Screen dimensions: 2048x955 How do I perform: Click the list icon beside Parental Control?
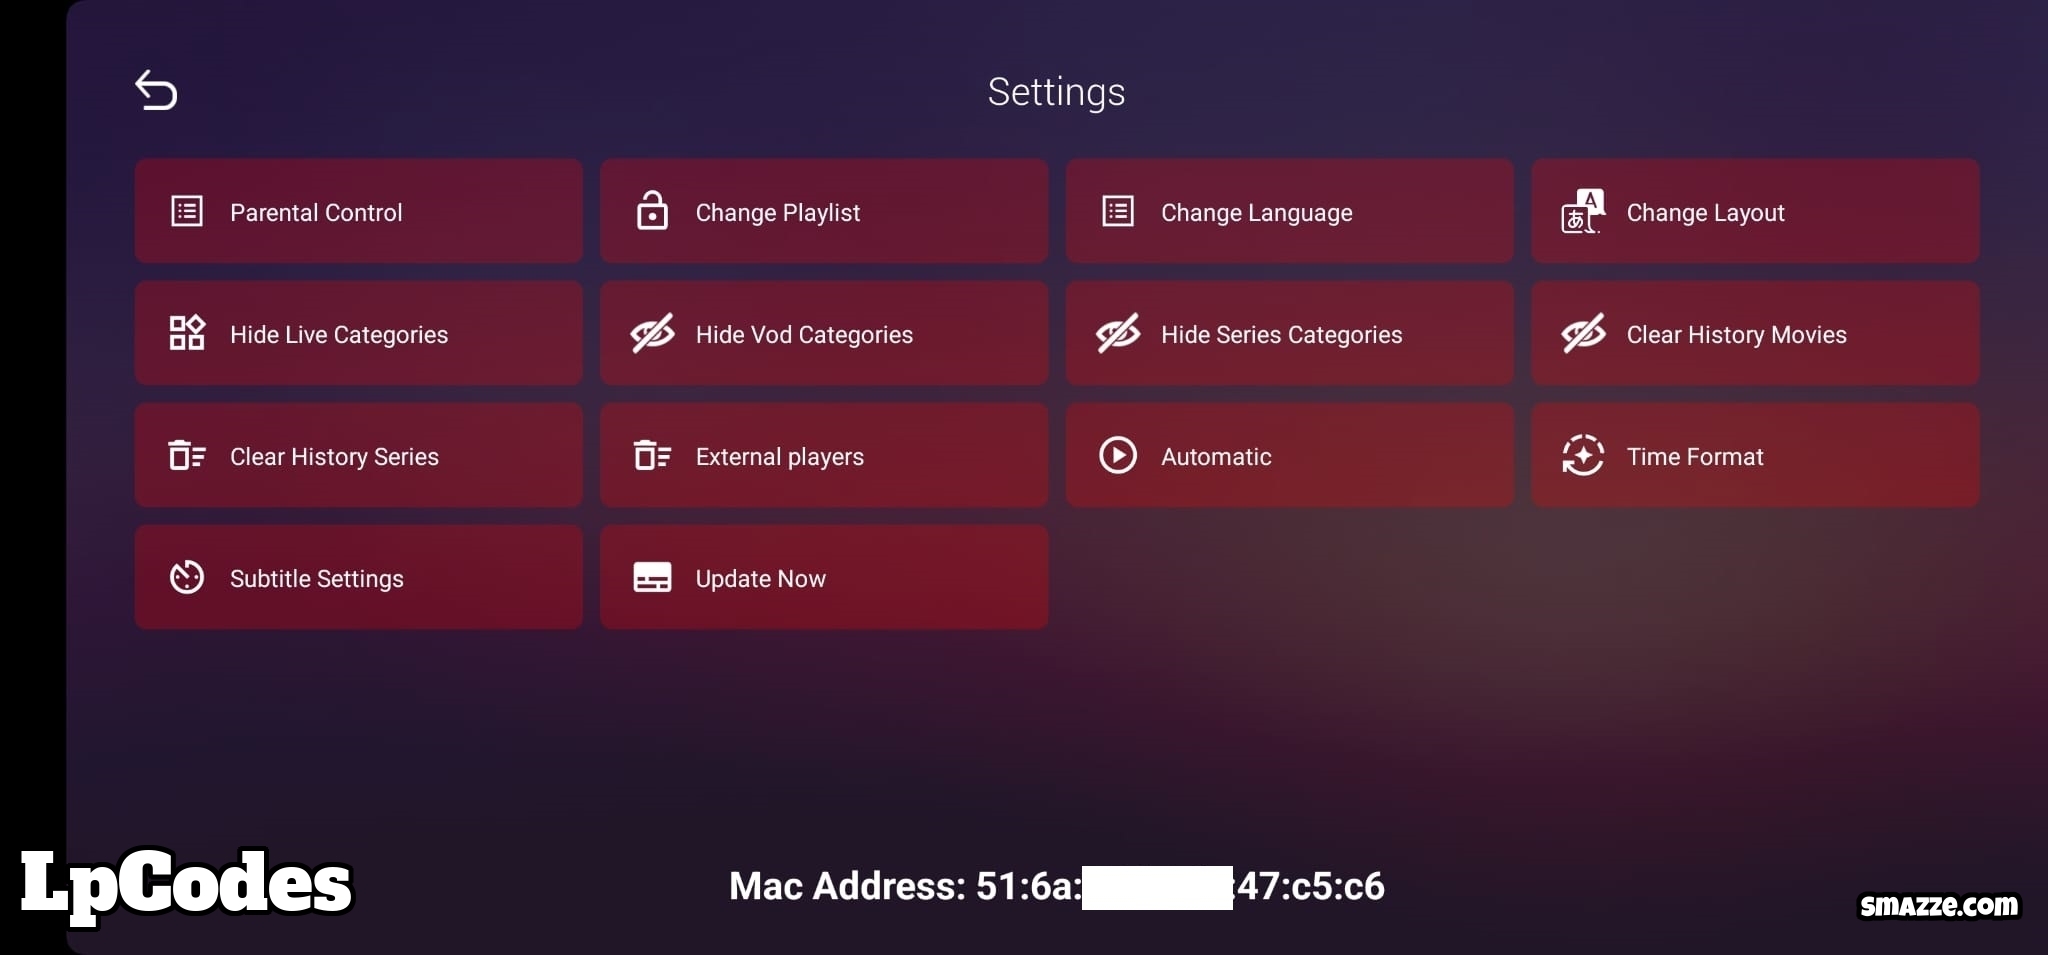[187, 211]
